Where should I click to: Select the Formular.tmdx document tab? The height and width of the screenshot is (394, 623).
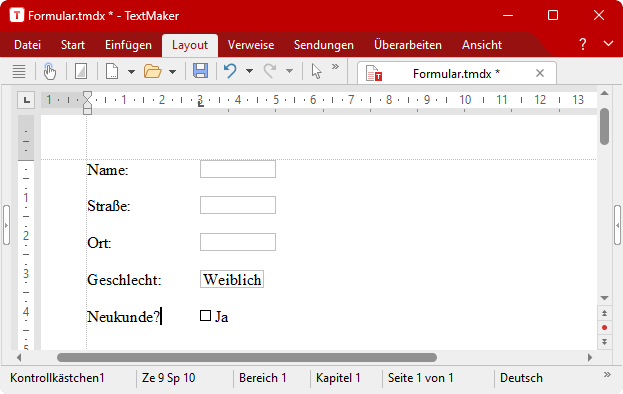[x=457, y=73]
